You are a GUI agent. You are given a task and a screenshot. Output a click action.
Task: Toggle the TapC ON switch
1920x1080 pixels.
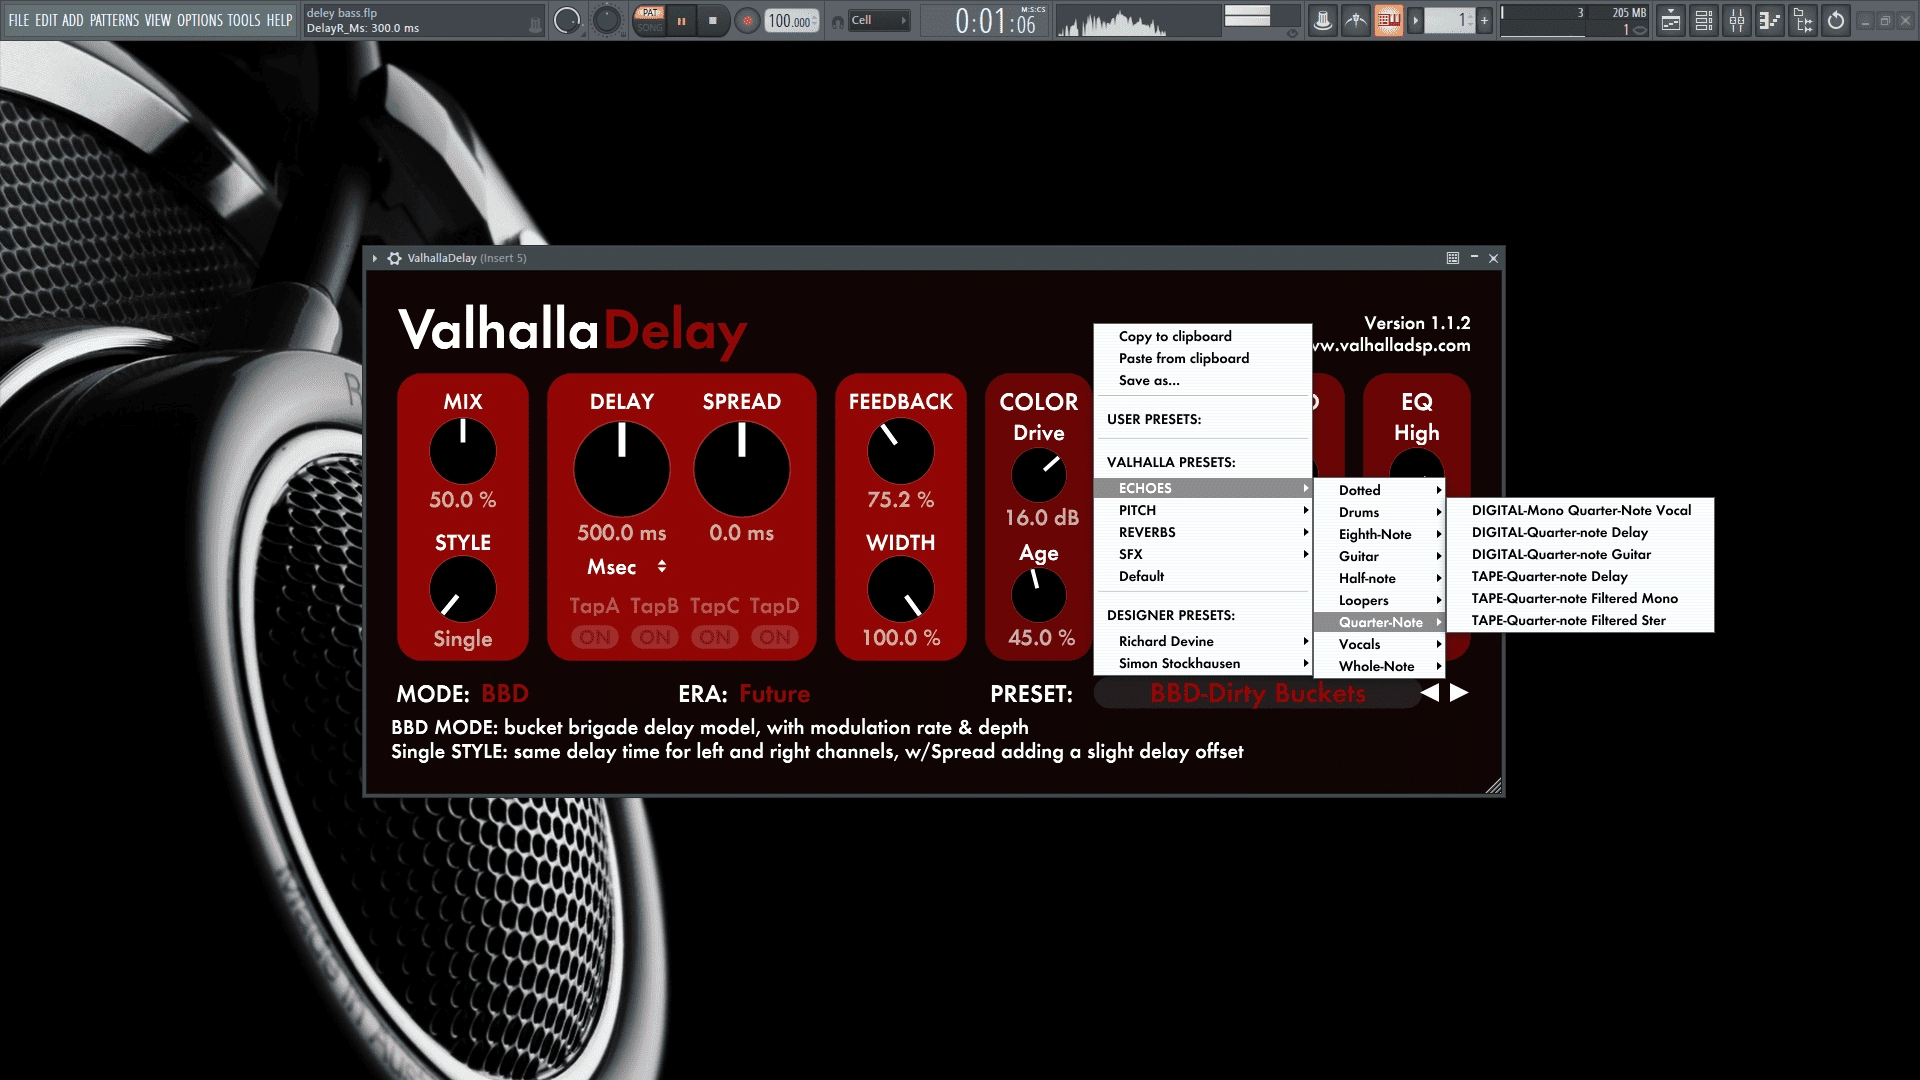pyautogui.click(x=715, y=637)
